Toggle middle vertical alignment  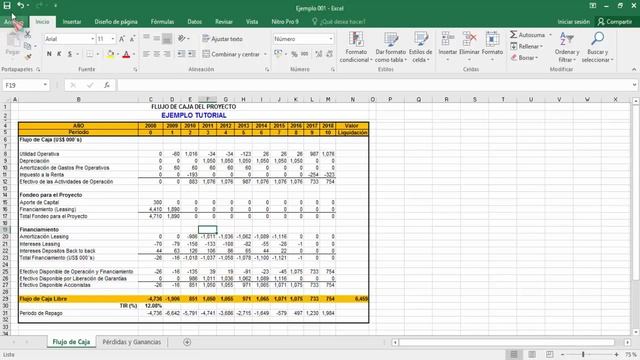157,39
